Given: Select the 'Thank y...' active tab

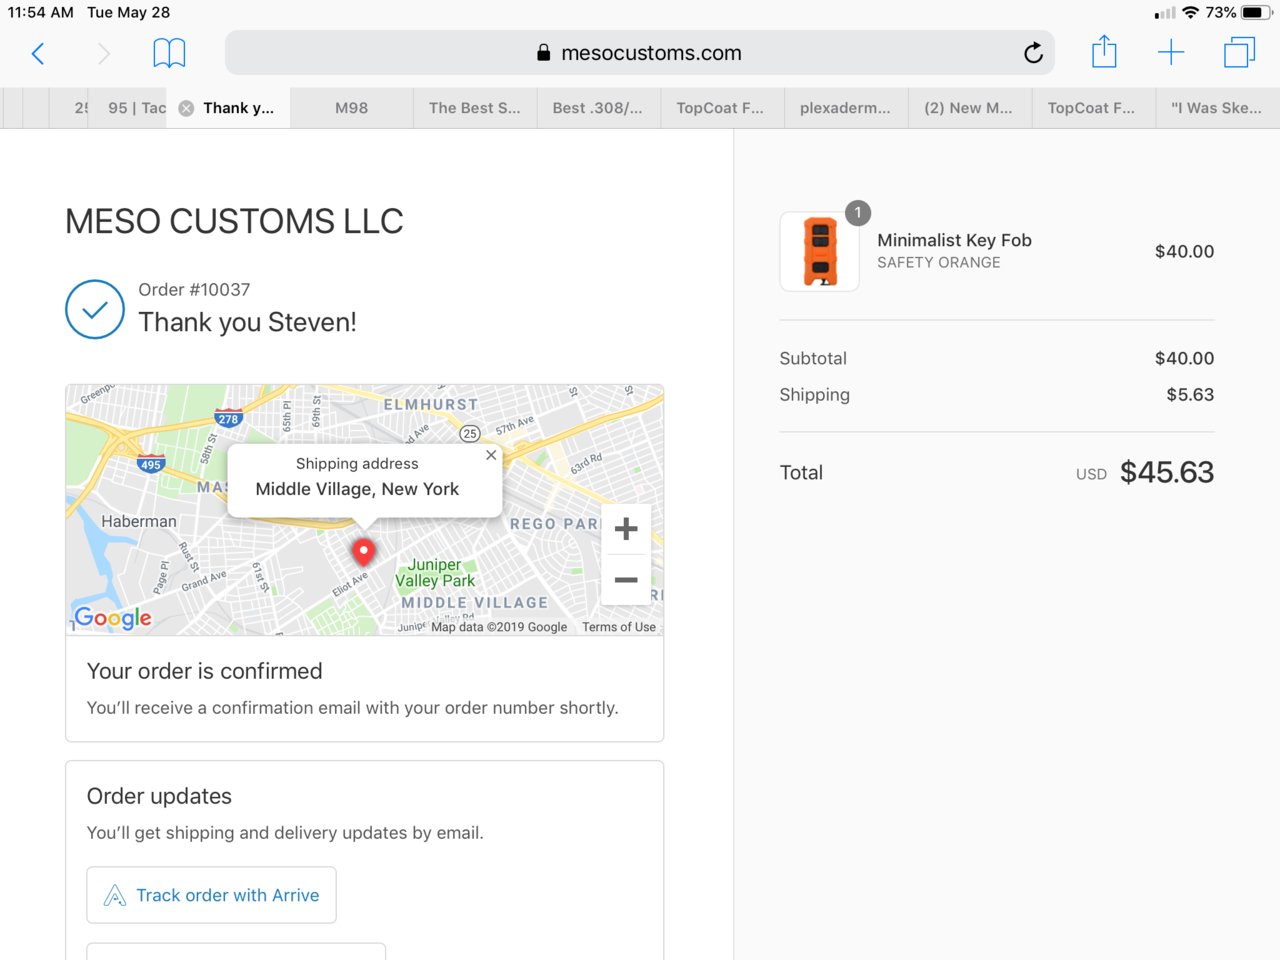Looking at the screenshot, I should (x=229, y=108).
